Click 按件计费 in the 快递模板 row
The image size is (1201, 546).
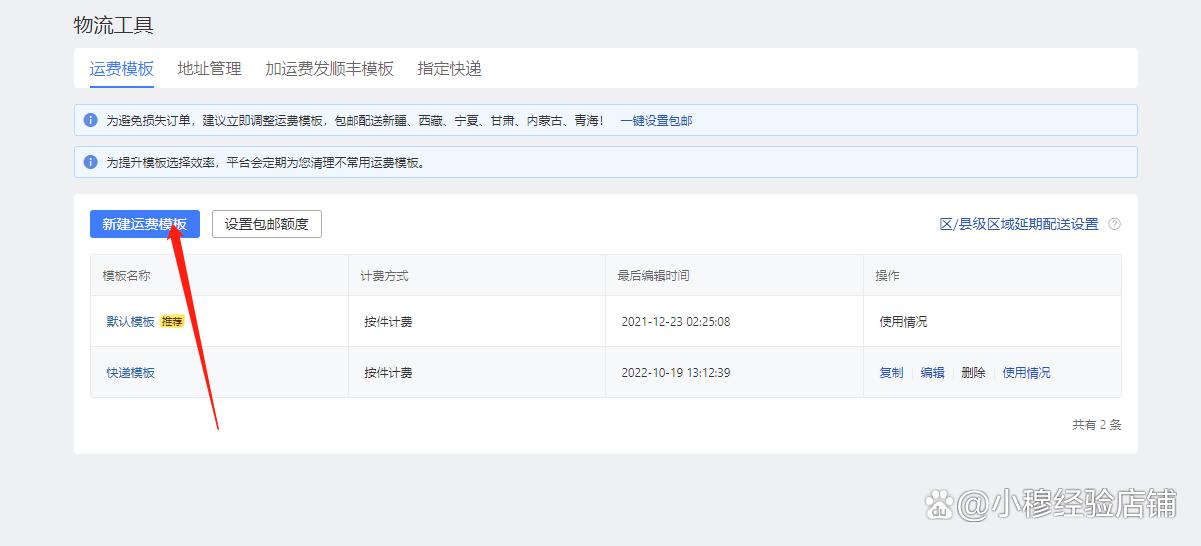[x=388, y=373]
